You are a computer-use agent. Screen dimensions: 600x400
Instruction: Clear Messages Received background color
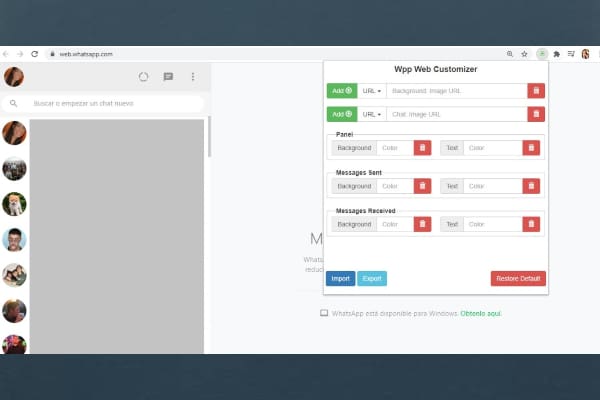pos(422,224)
